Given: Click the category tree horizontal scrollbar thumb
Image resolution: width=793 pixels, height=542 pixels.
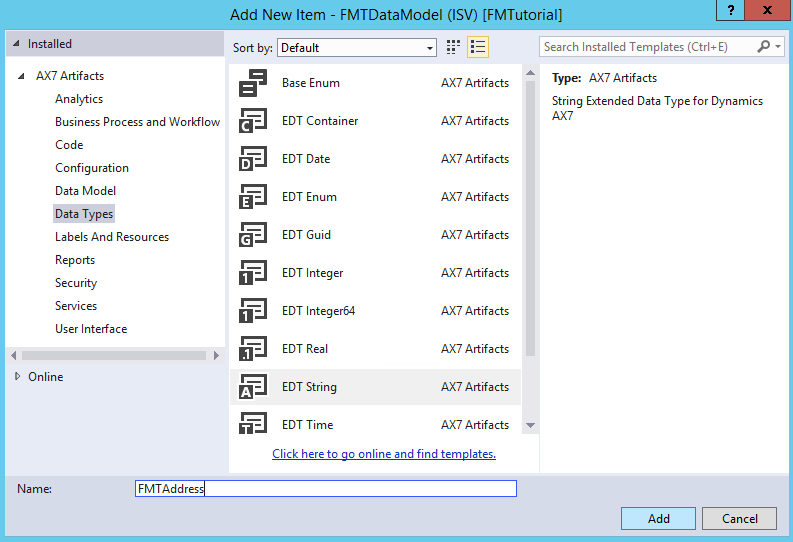Looking at the screenshot, I should point(114,355).
